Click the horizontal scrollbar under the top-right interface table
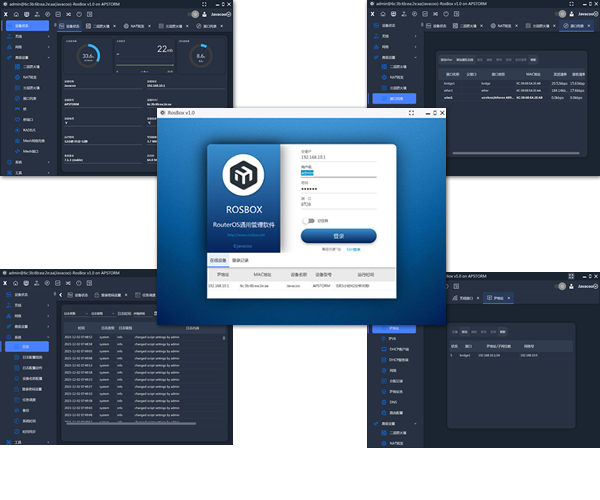This screenshot has width=600, height=500. coord(516,153)
